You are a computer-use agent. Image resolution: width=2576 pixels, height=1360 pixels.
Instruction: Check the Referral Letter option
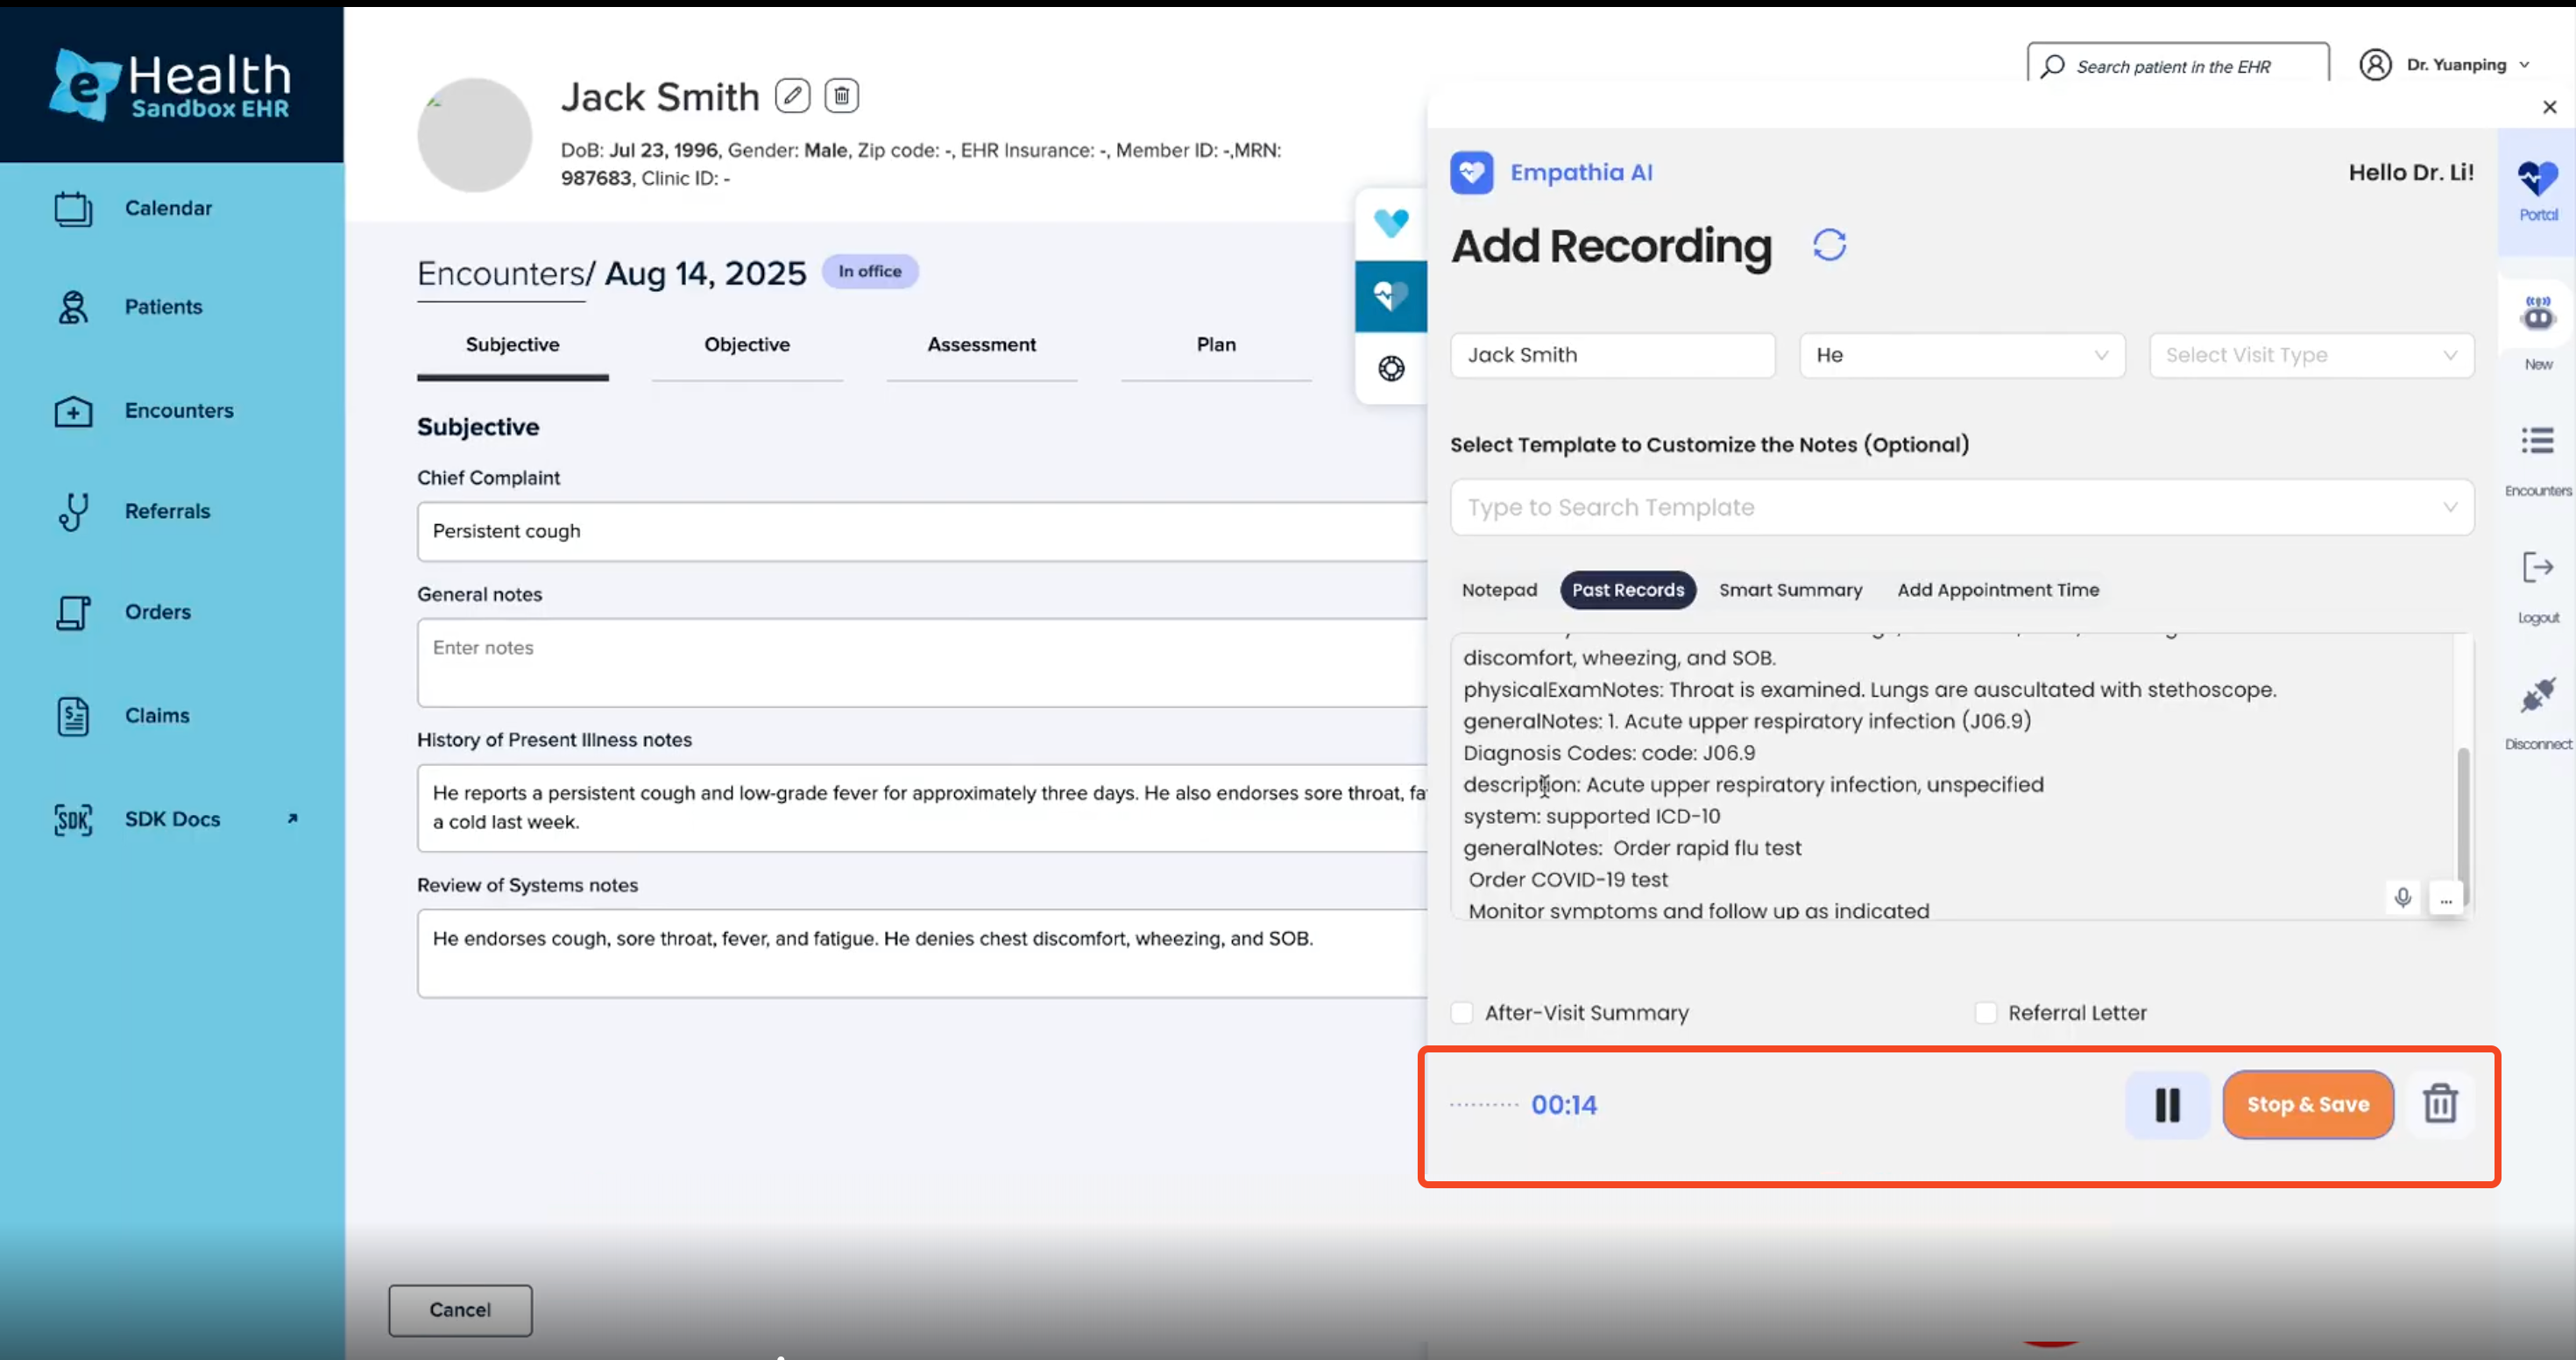(1986, 1013)
